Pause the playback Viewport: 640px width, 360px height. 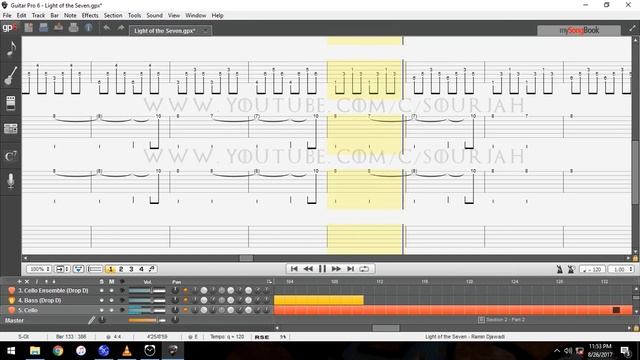[x=322, y=269]
